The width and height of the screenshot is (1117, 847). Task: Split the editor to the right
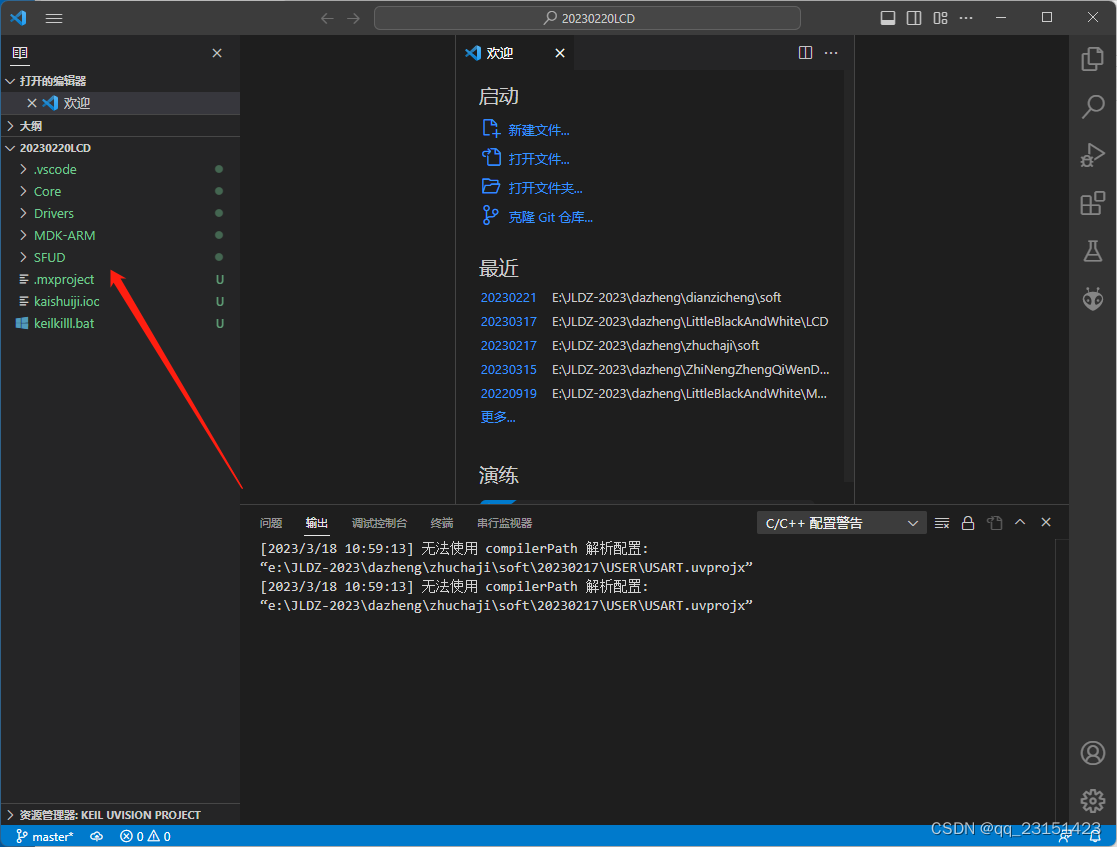(806, 53)
